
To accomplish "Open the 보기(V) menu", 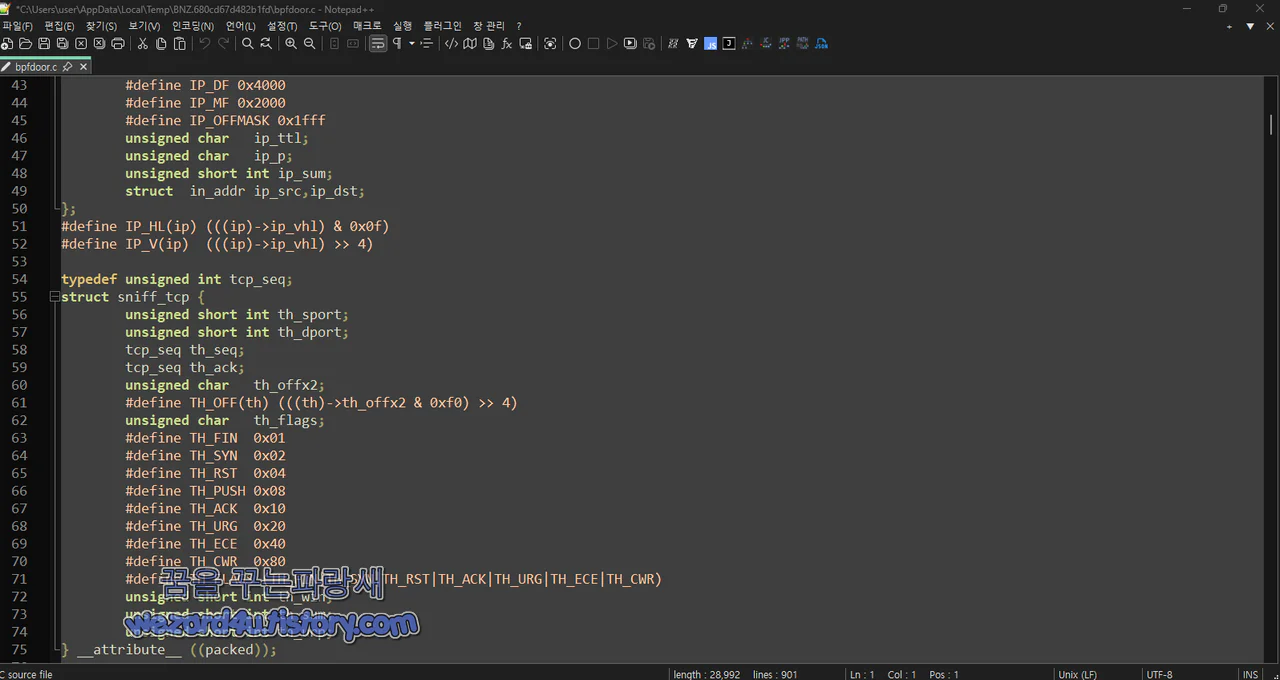I will coord(144,26).
